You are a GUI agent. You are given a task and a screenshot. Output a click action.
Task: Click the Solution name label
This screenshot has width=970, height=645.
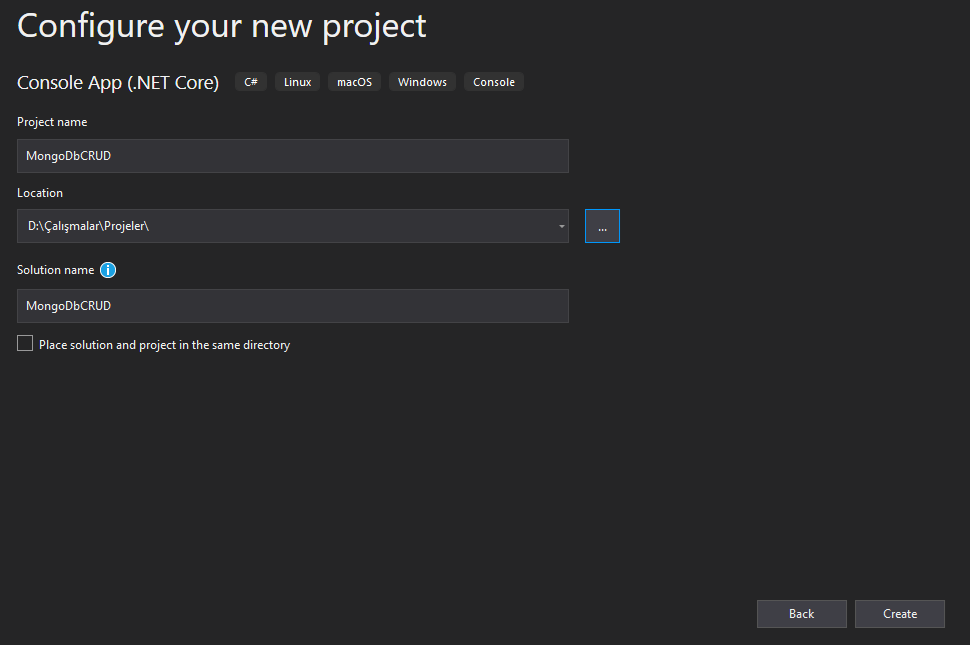(56, 270)
